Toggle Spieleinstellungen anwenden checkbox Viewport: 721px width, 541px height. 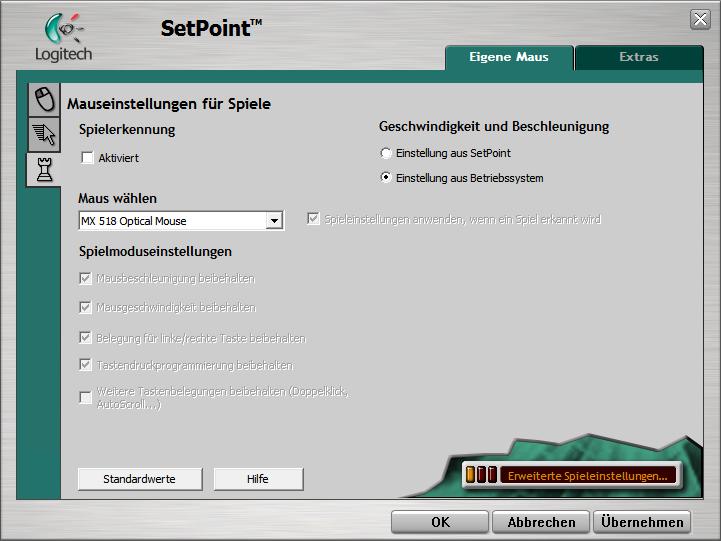[313, 219]
